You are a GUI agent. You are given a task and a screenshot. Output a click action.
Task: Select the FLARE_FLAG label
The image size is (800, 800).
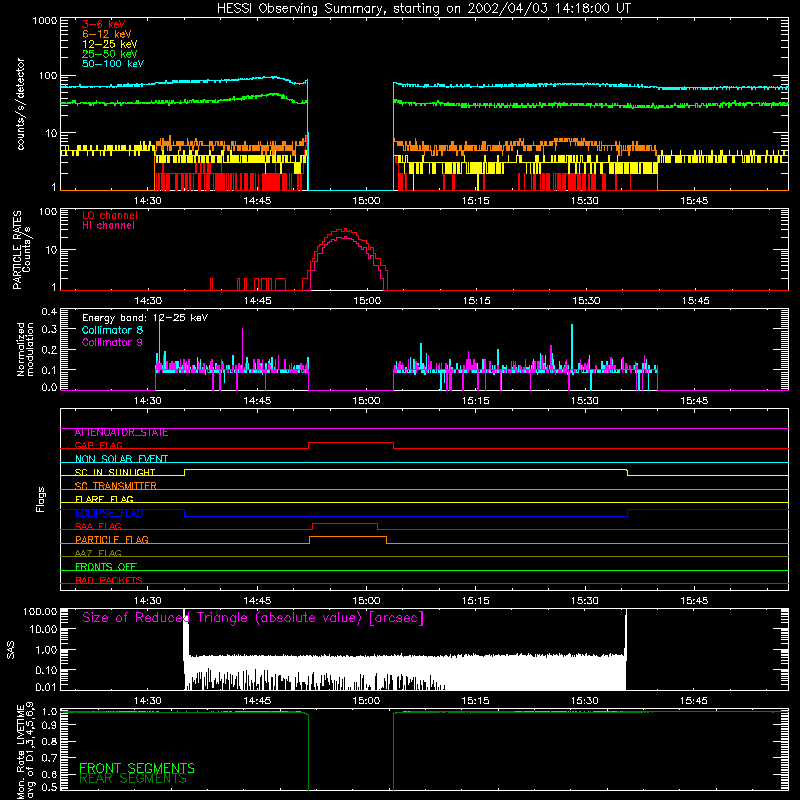tap(104, 499)
